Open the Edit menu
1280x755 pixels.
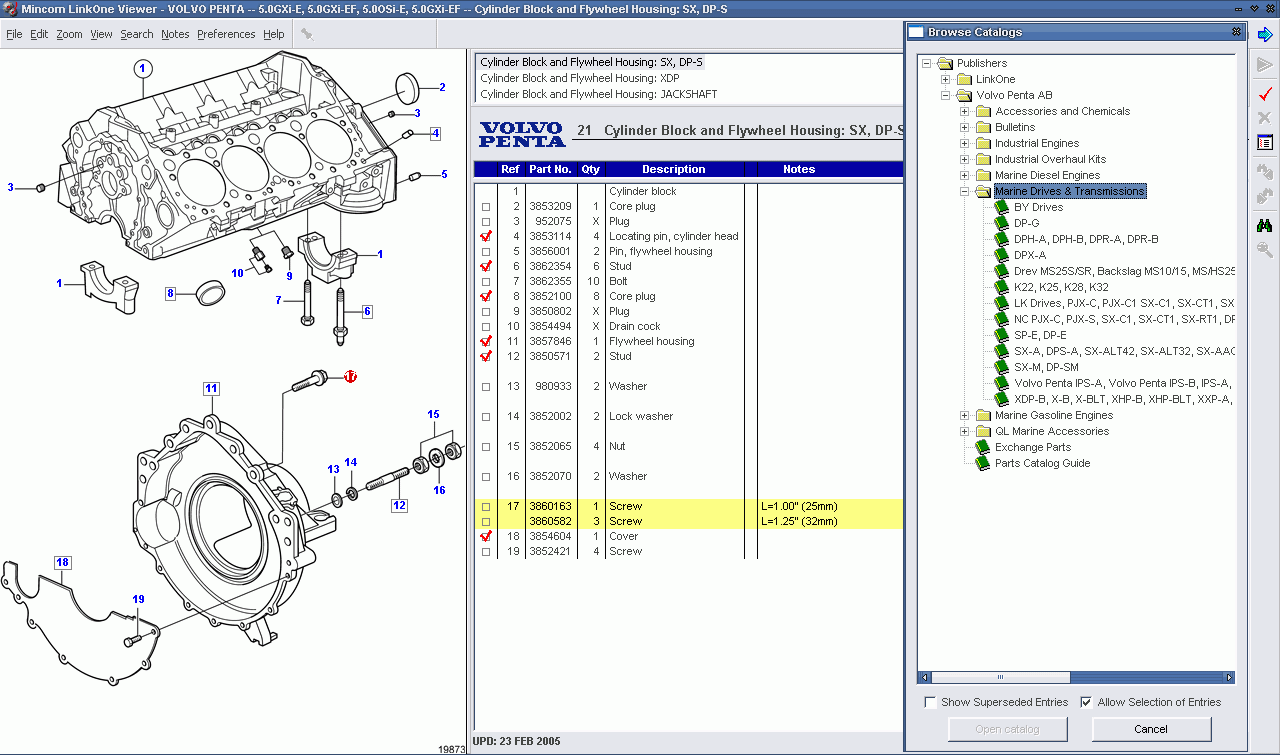[39, 34]
